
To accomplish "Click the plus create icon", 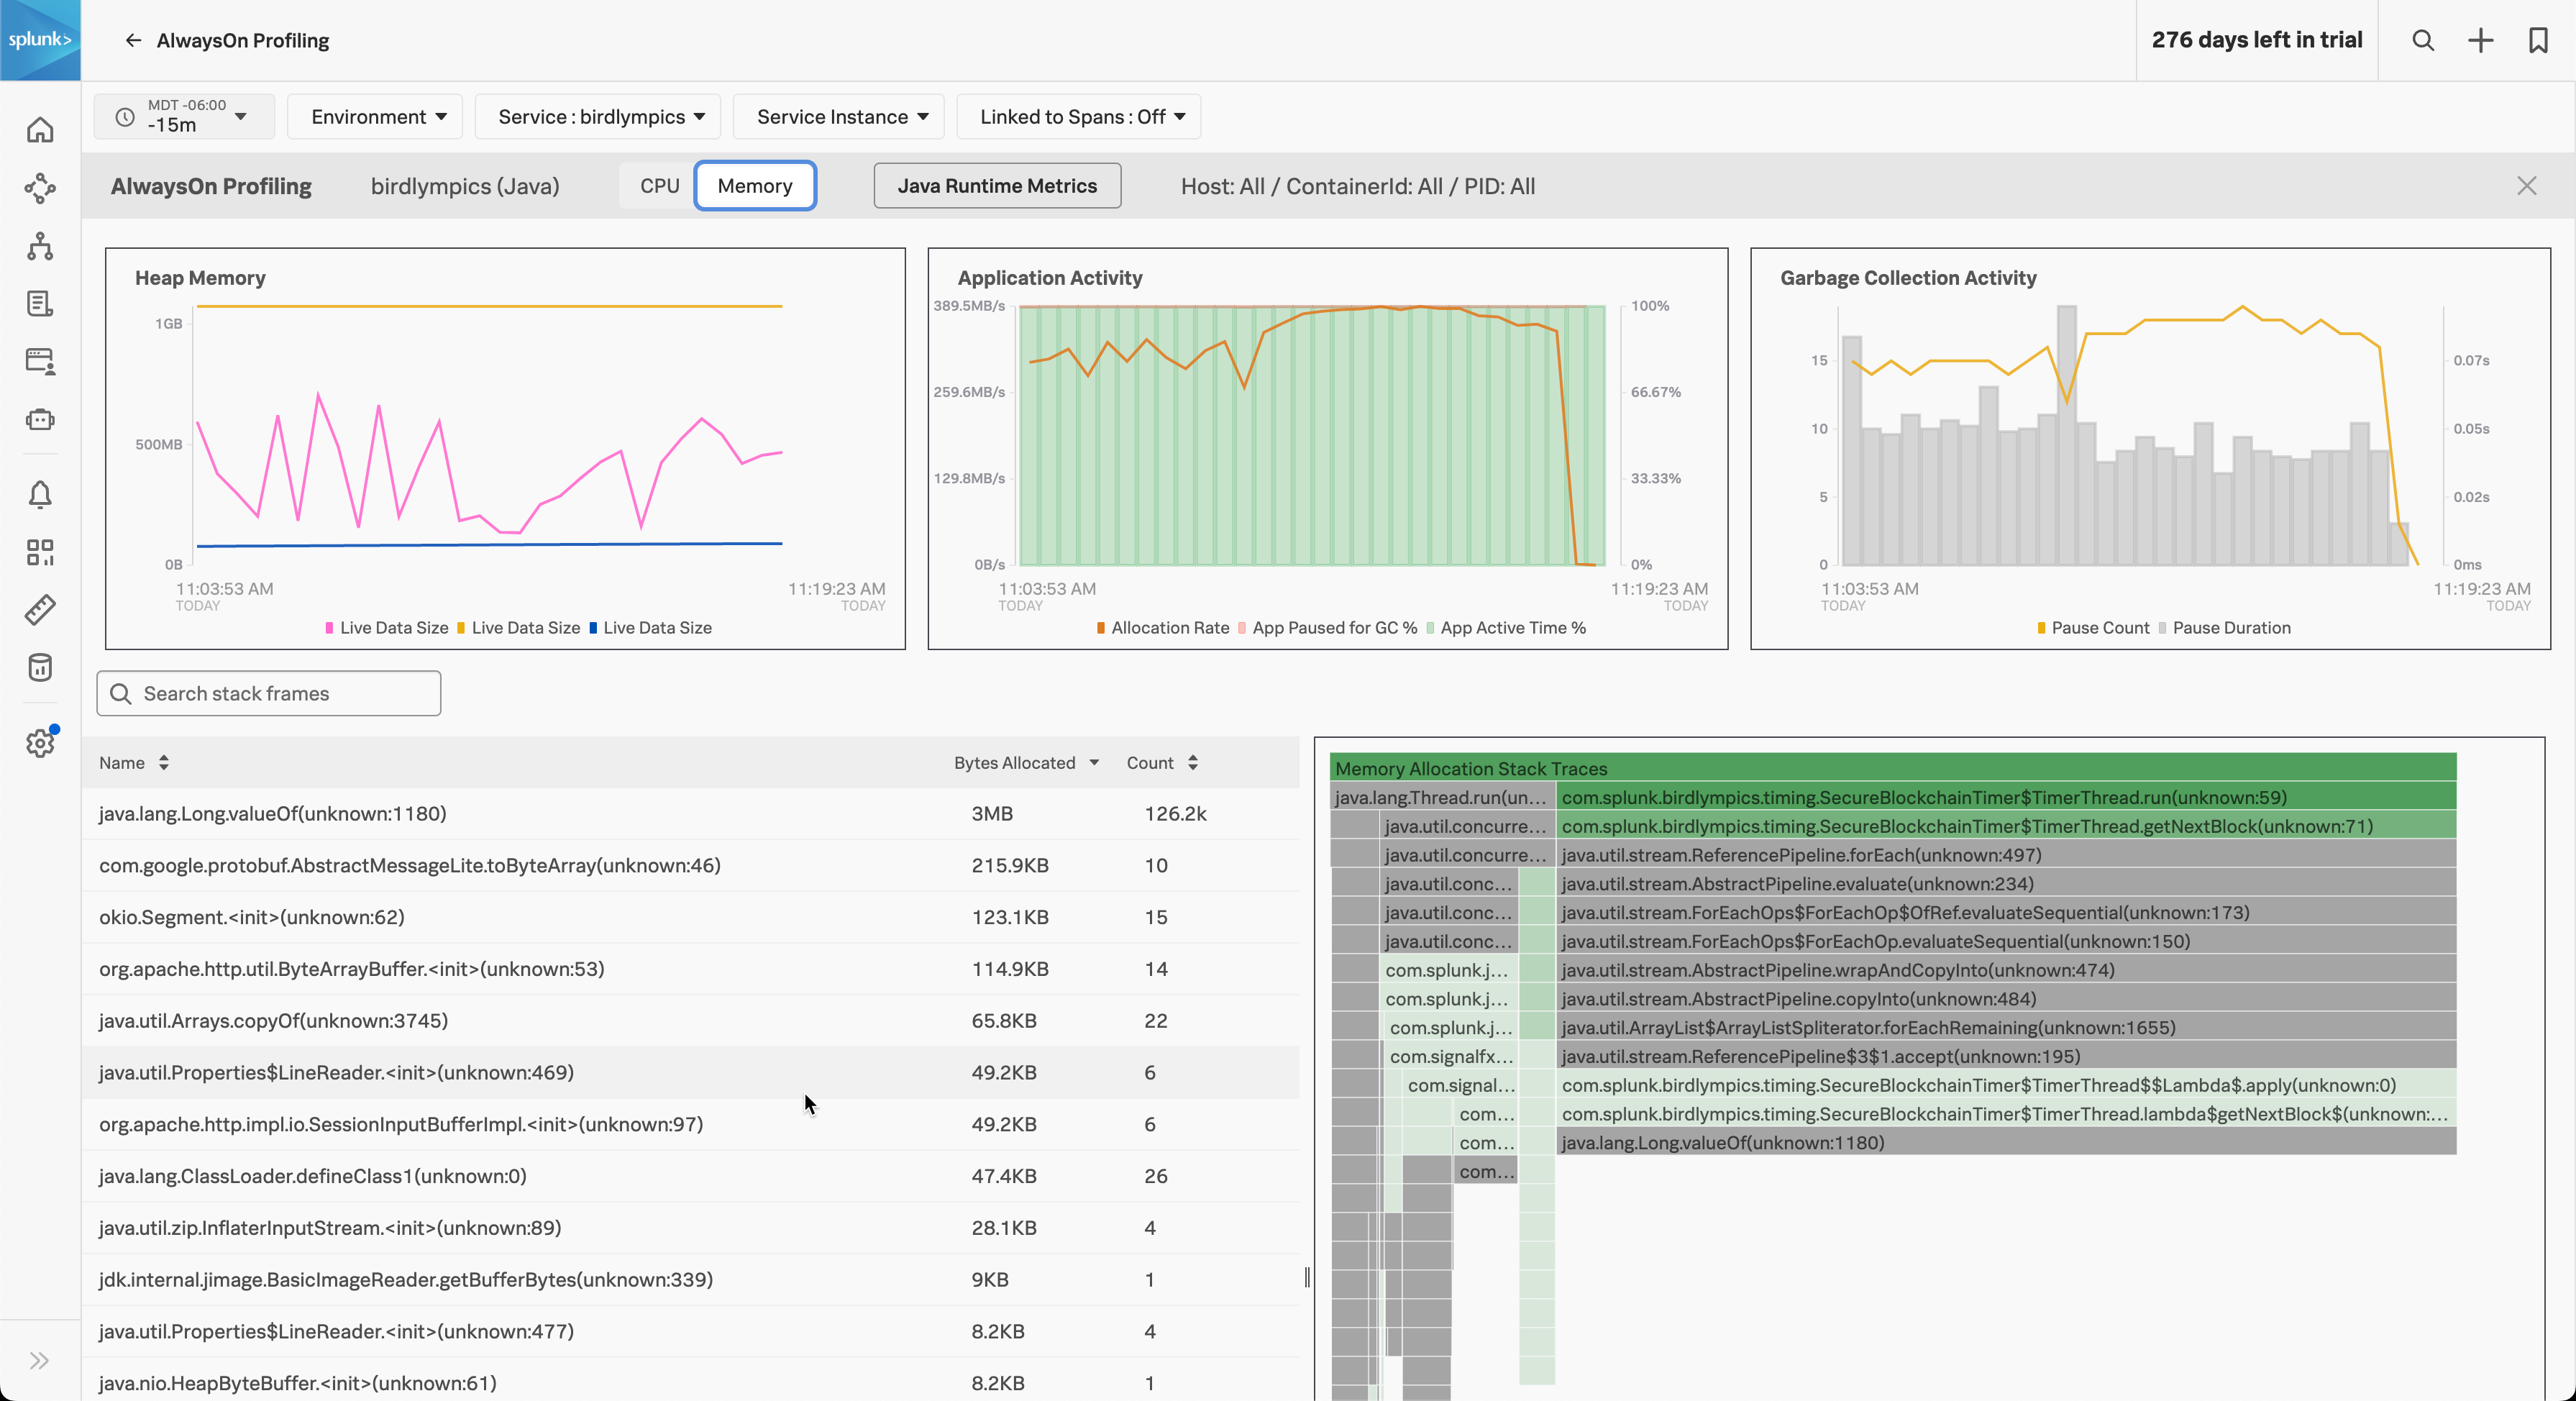I will click(2480, 40).
